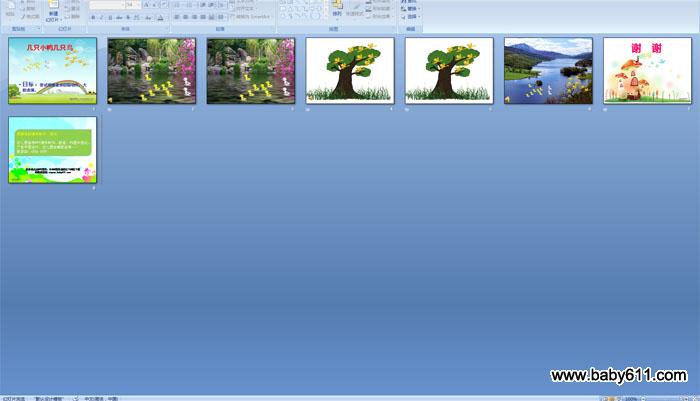This screenshot has width=700, height=401.
Task: Align text left in the Paragraph group
Action: [177, 17]
